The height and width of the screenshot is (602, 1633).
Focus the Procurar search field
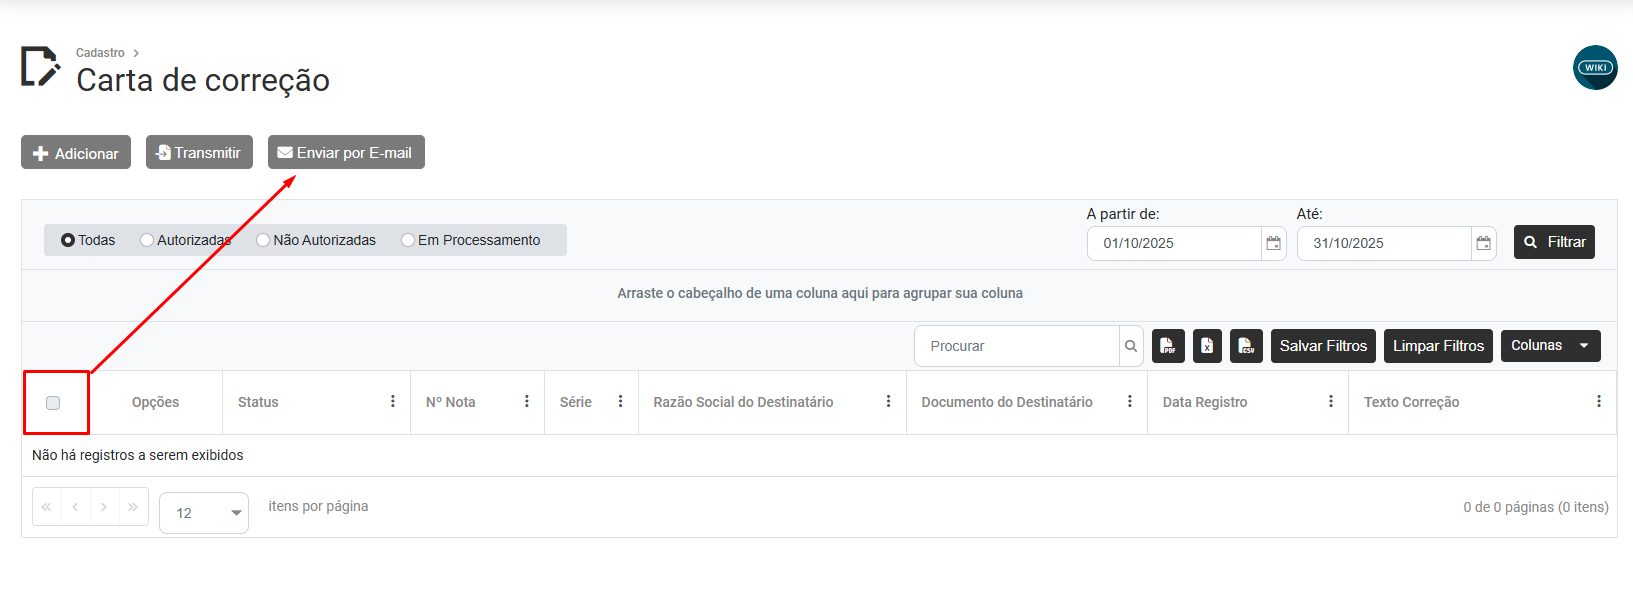1016,346
